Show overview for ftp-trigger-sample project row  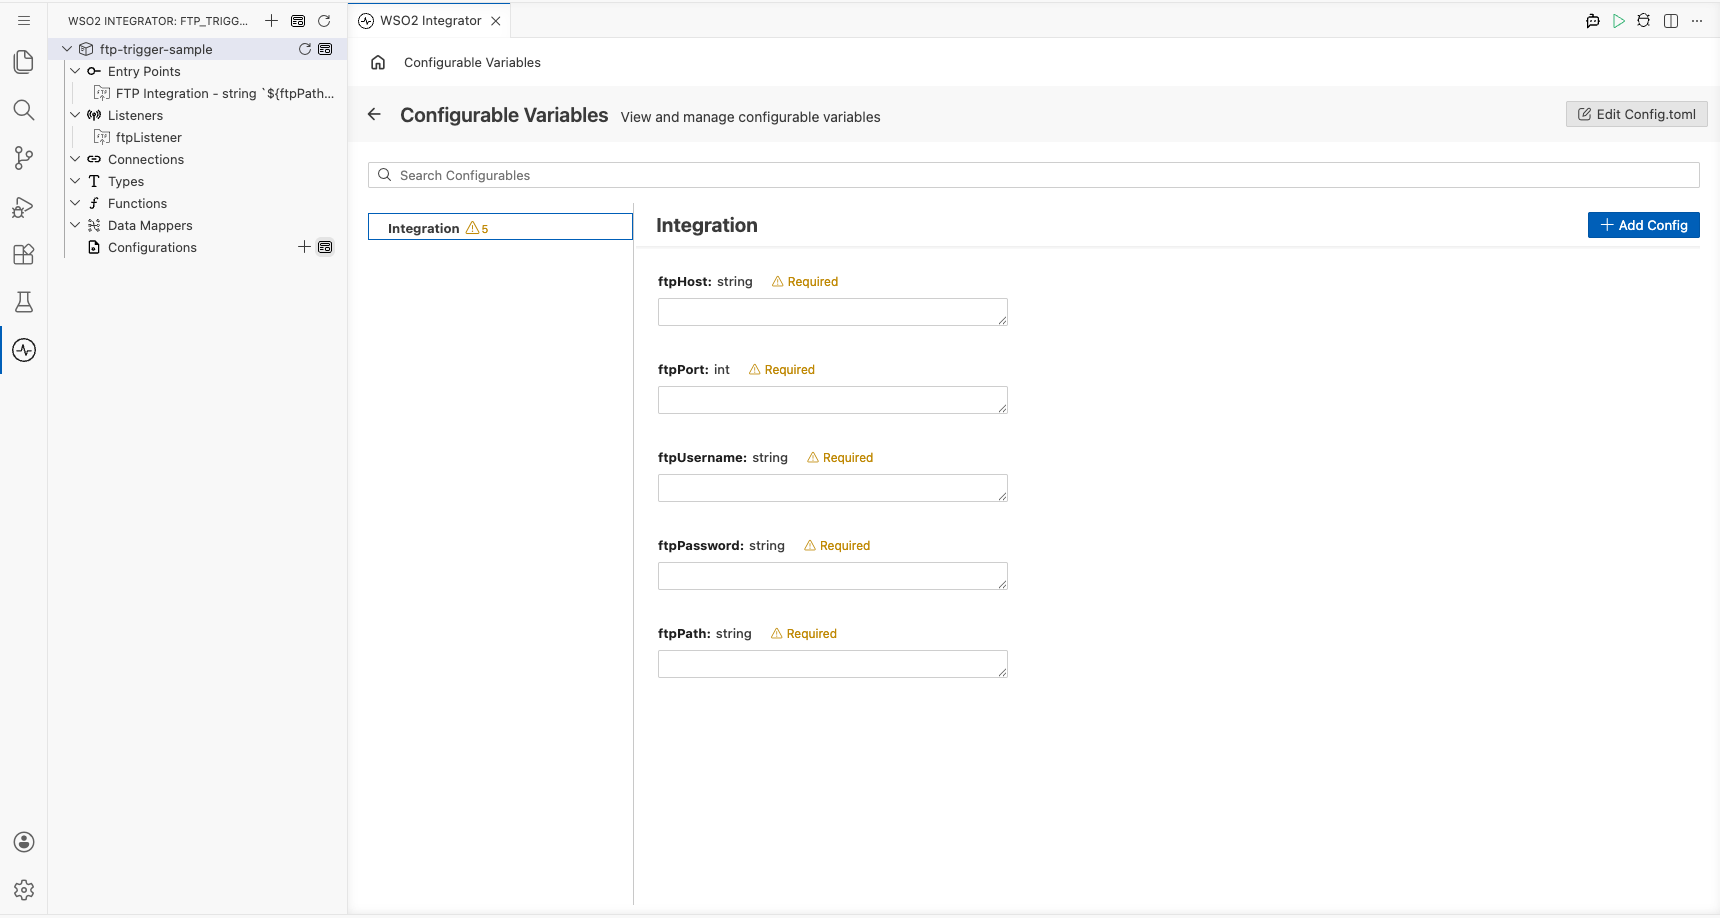[325, 49]
